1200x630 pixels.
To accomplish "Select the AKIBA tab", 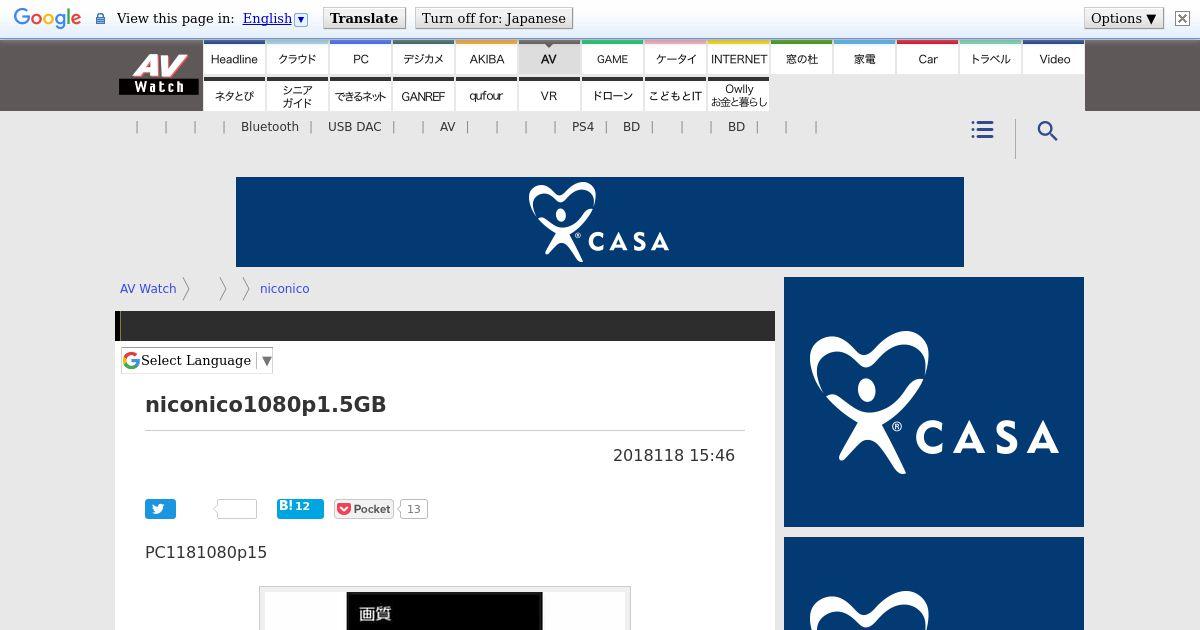I will click(x=487, y=59).
